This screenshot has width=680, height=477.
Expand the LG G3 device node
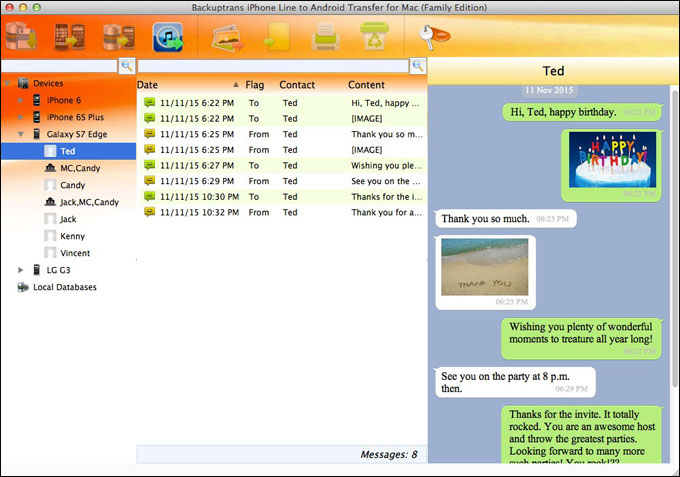(20, 270)
